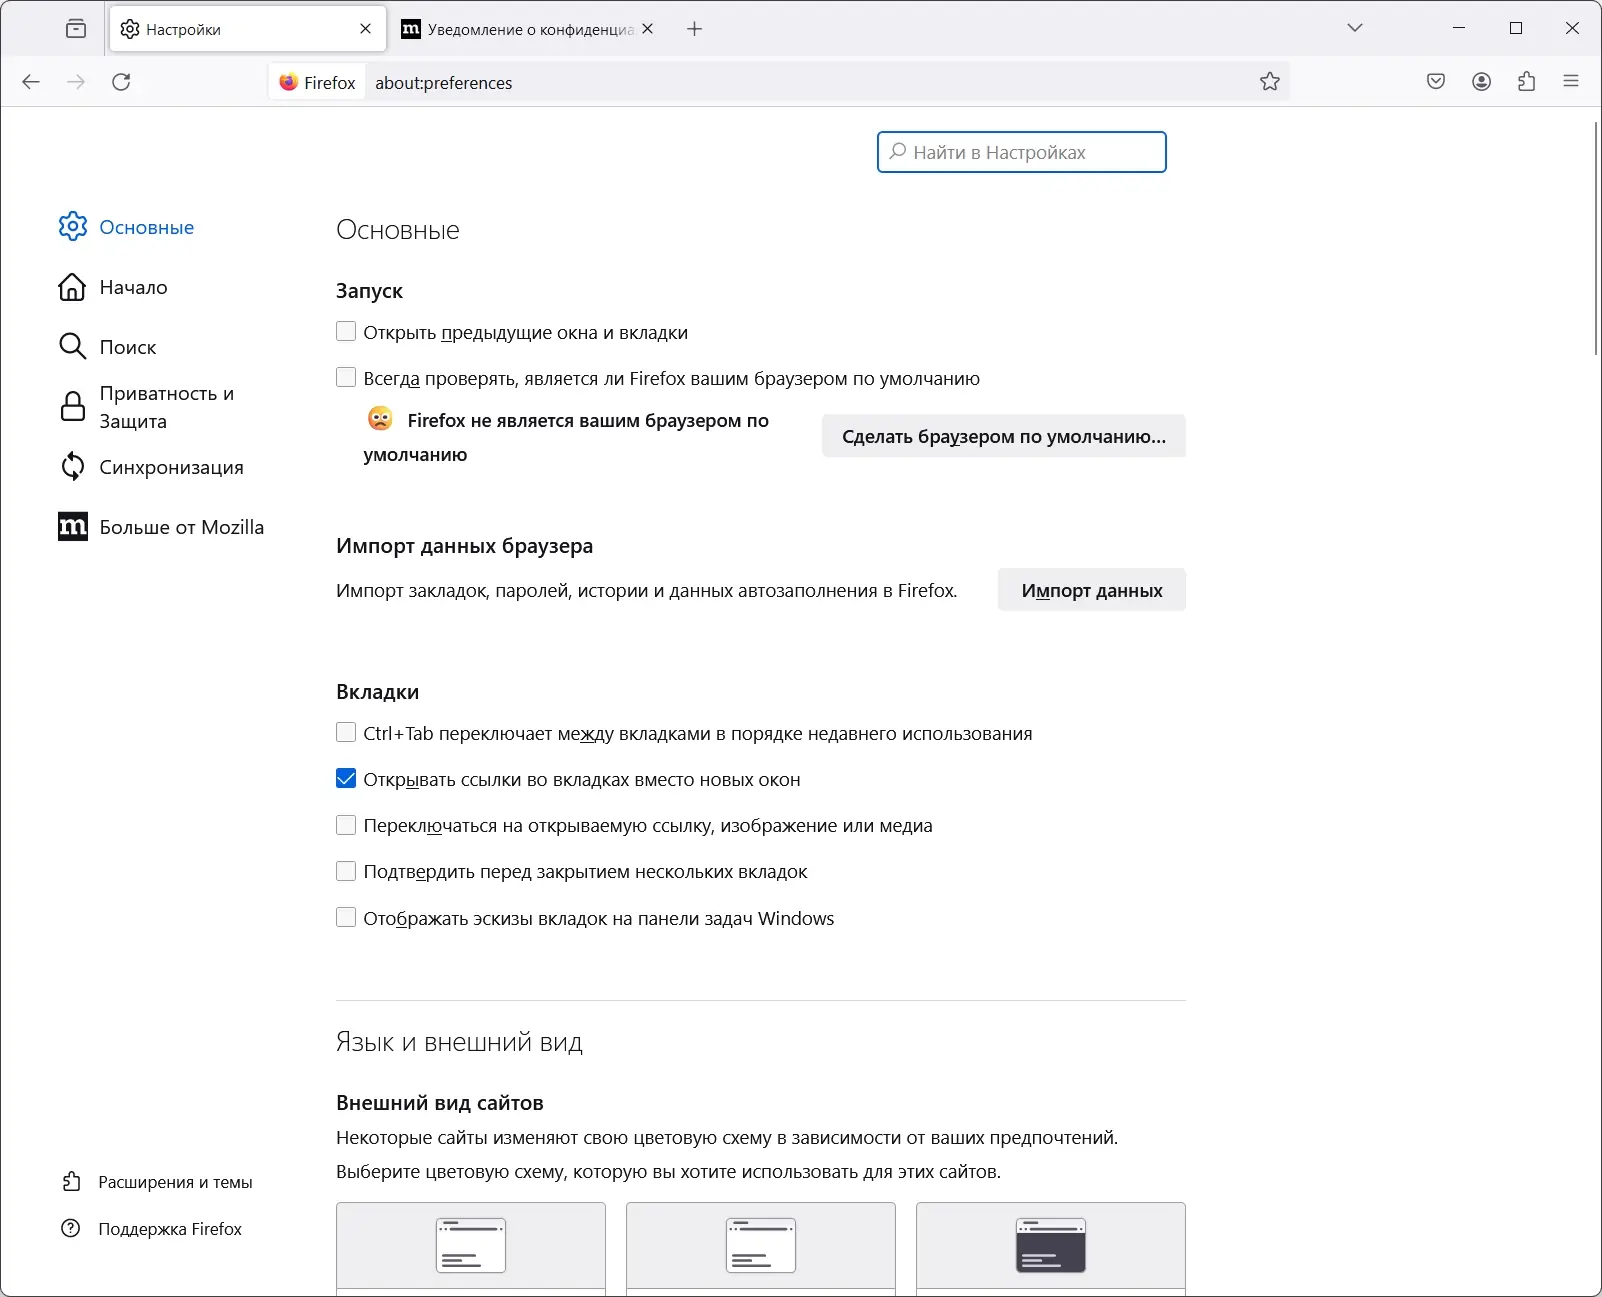Open Поддержка Firefox
Screen dimensions: 1602x1297
(x=169, y=1229)
